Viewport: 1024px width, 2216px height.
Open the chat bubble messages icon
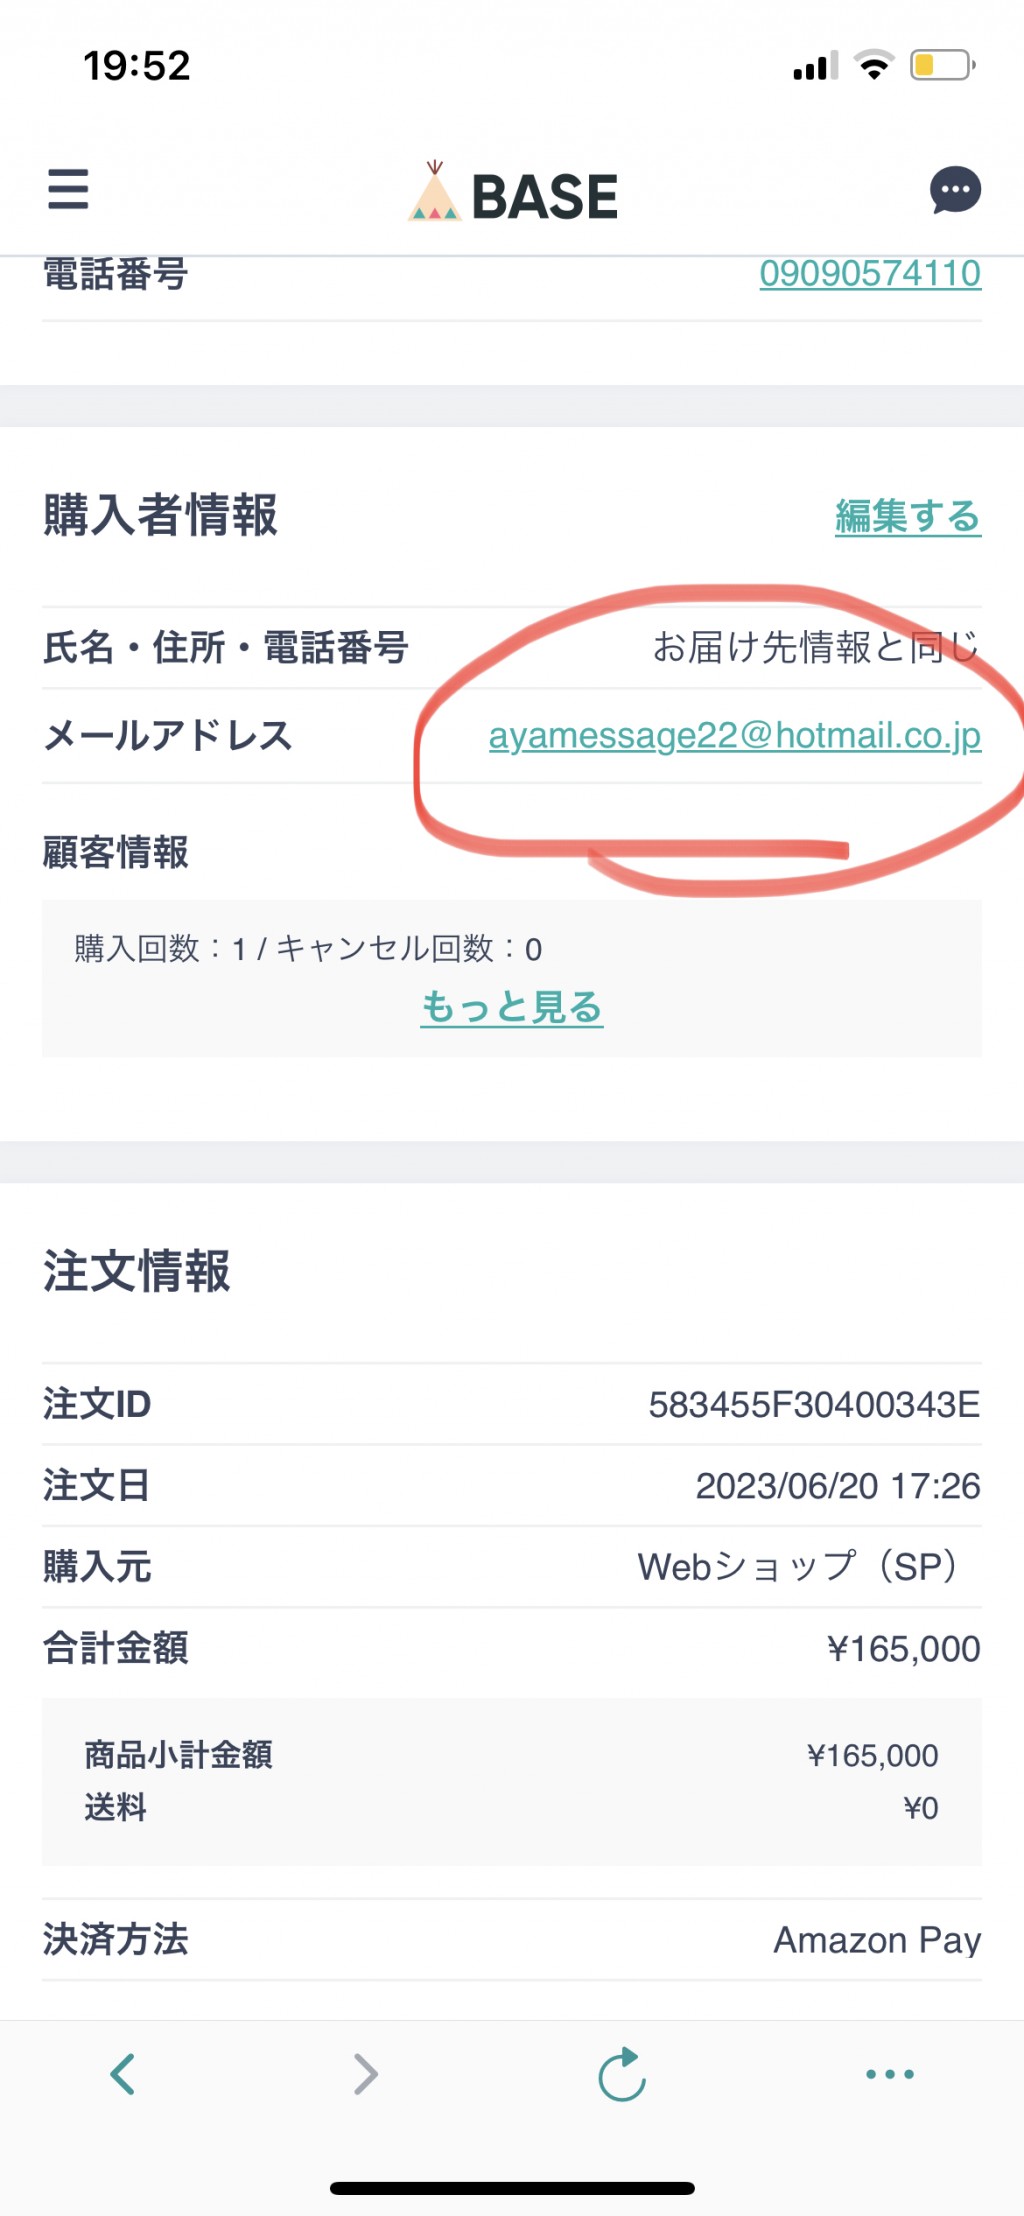tap(955, 190)
